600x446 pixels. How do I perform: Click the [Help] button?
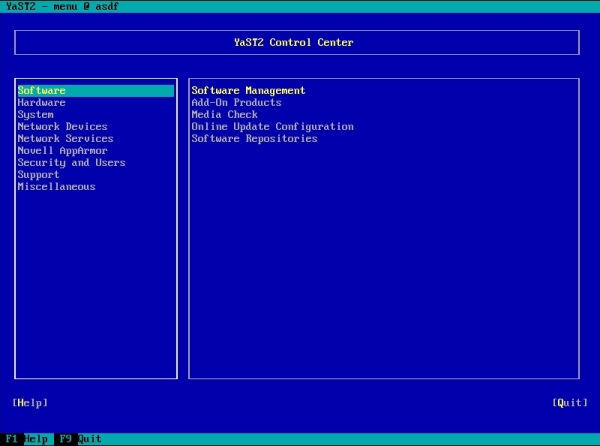point(30,403)
